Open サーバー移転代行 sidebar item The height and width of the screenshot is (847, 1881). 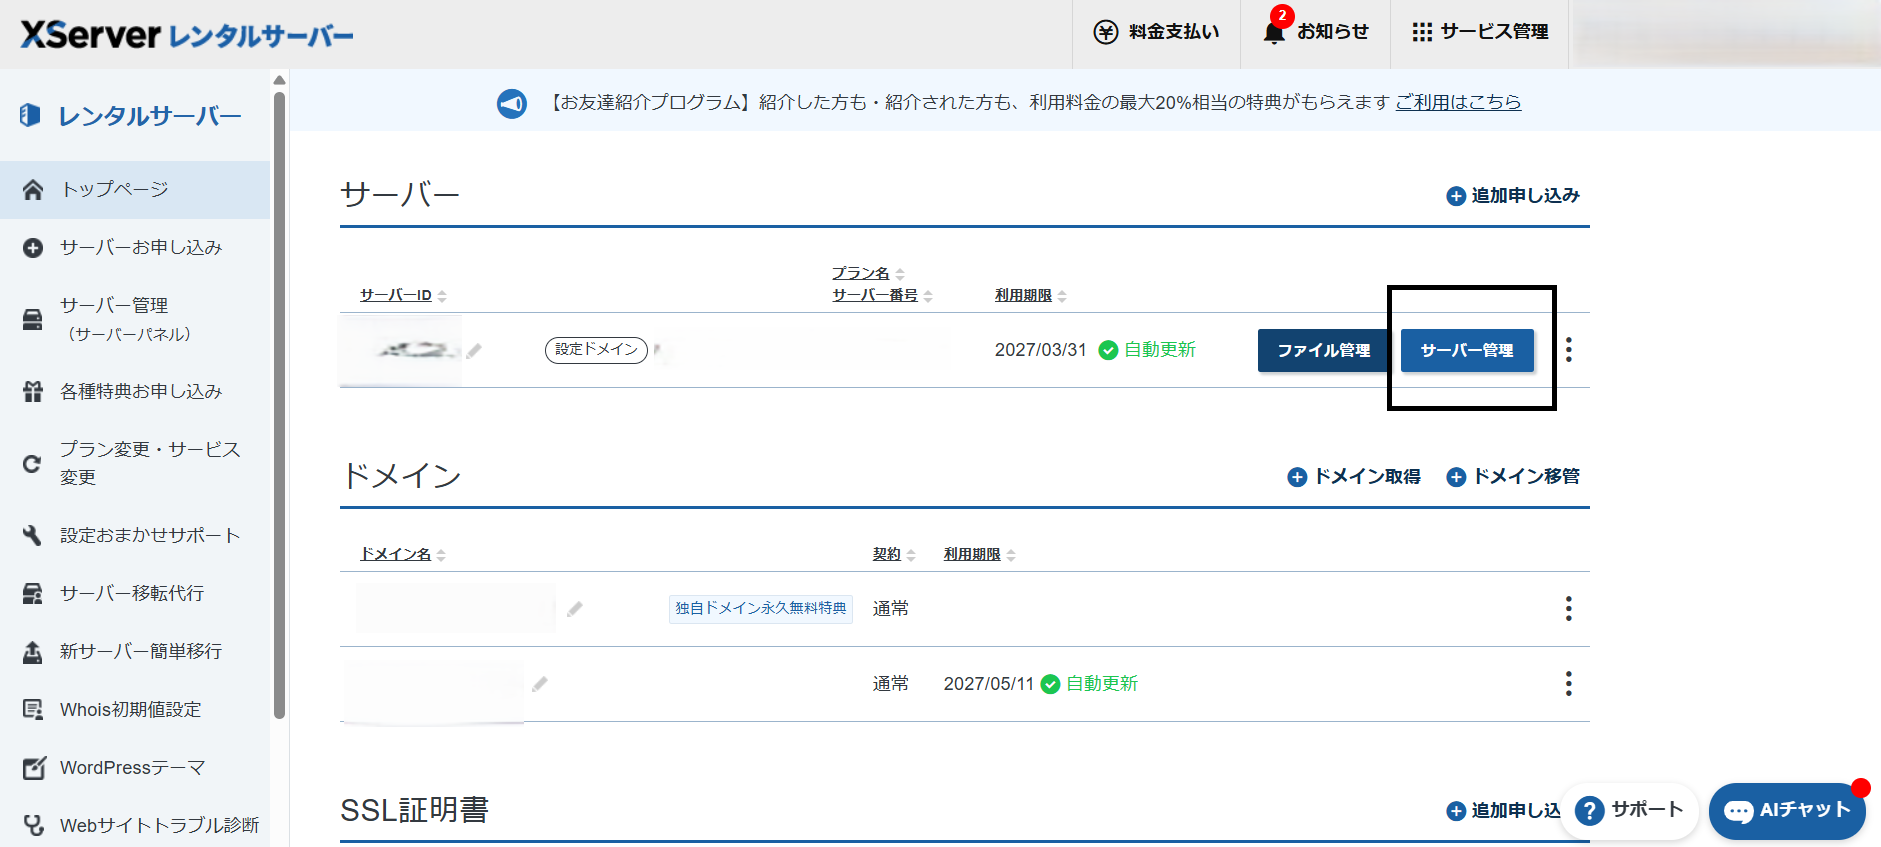(135, 593)
